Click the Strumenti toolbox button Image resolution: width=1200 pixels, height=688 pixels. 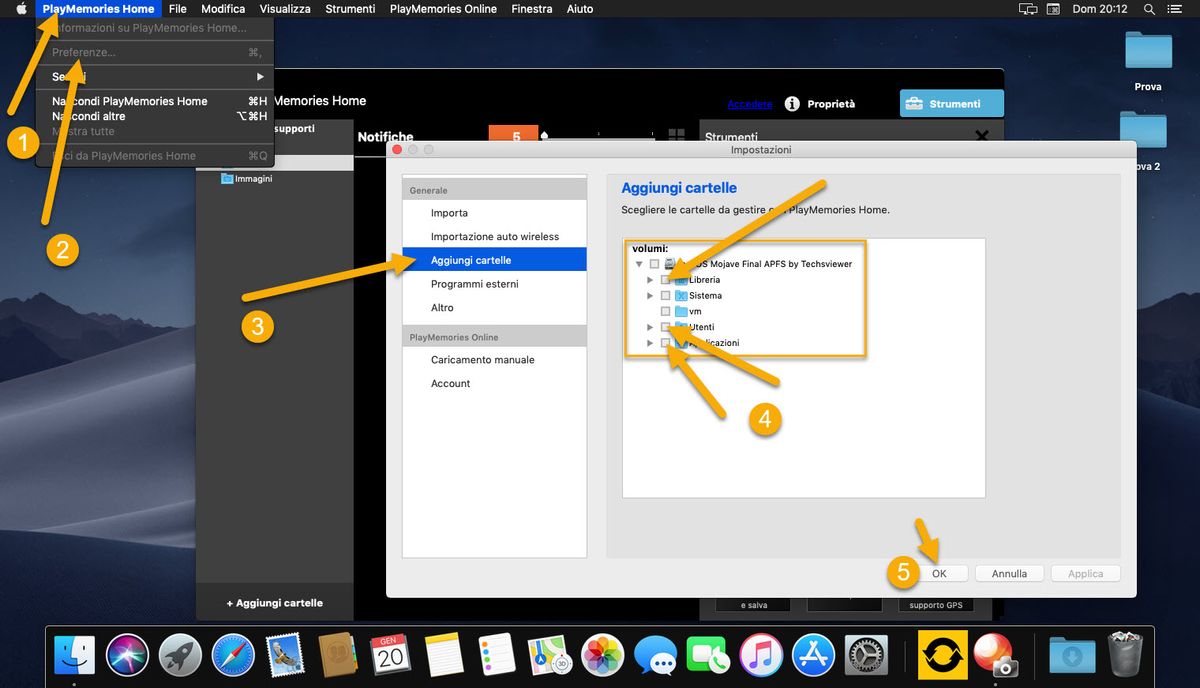951,104
